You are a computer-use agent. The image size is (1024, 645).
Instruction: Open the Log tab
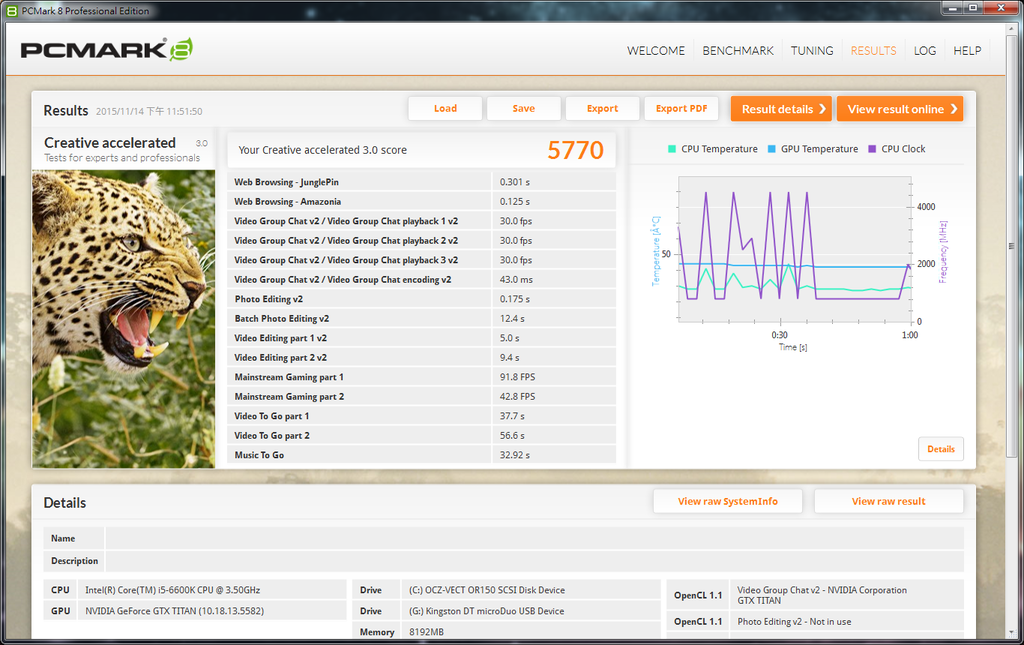(925, 51)
